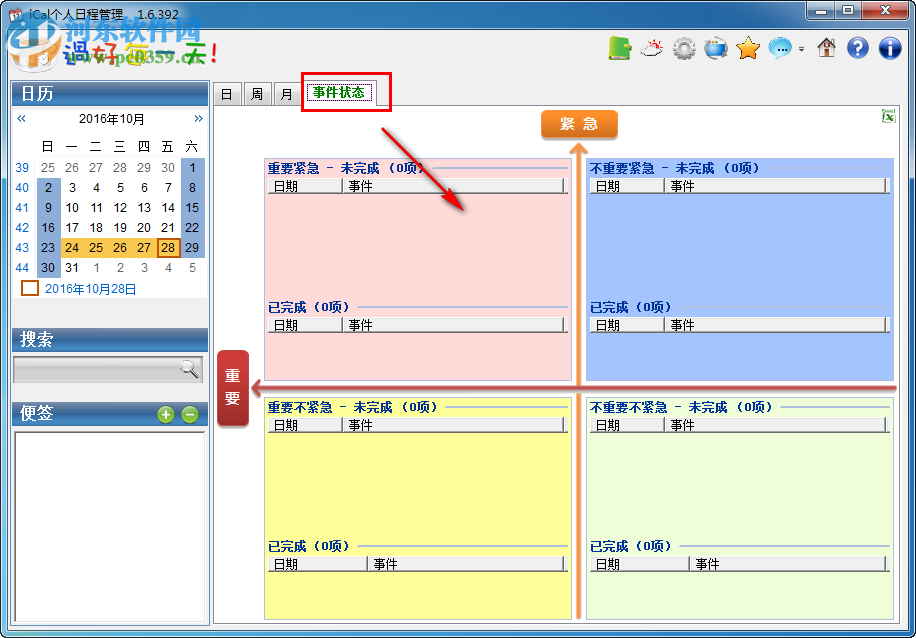
Task: Select week number 43 in calendar
Action: coord(22,248)
